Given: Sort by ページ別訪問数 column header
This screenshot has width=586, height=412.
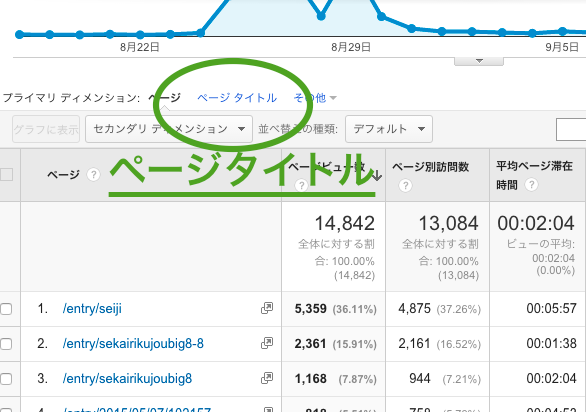Looking at the screenshot, I should 431,167.
